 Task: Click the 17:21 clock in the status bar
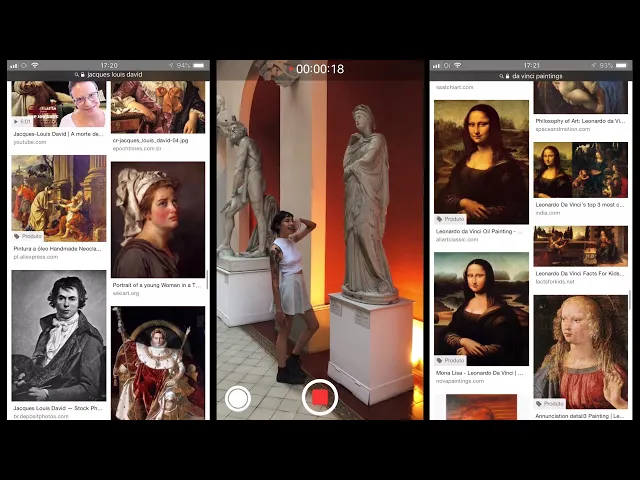[531, 65]
